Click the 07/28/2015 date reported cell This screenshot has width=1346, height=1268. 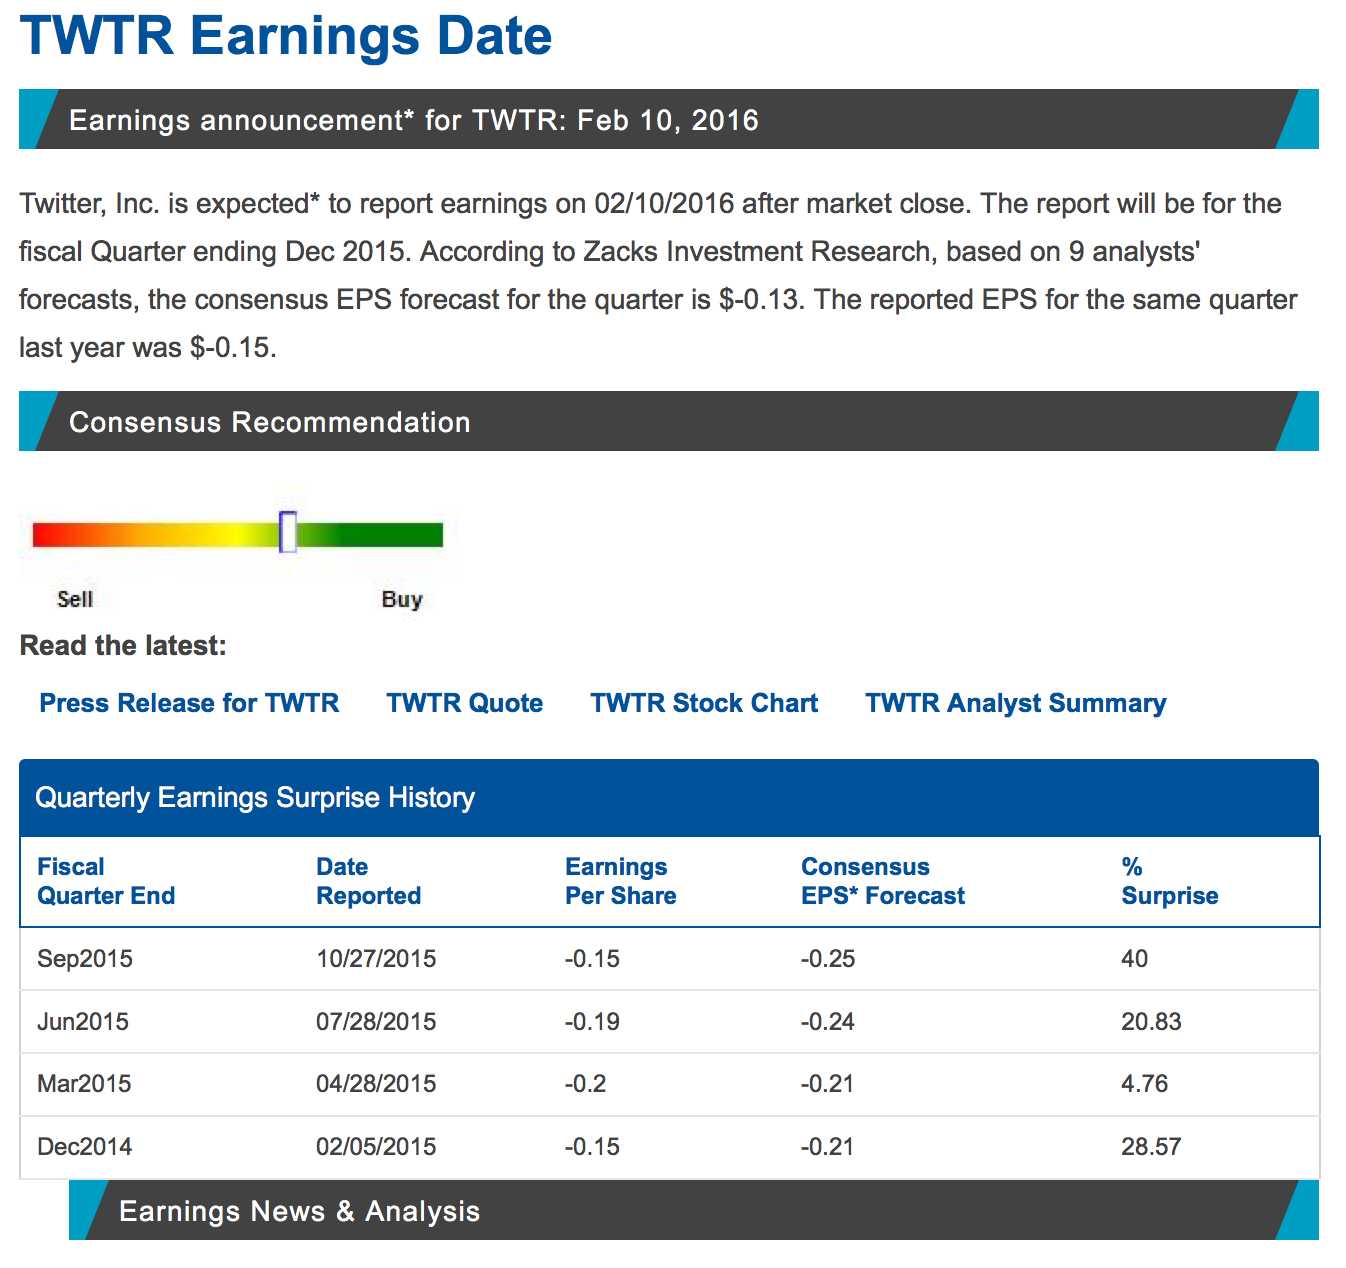point(376,1022)
